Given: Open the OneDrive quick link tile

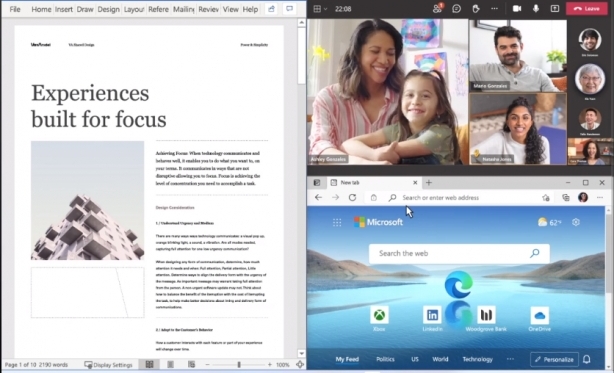Looking at the screenshot, I should pyautogui.click(x=539, y=319).
